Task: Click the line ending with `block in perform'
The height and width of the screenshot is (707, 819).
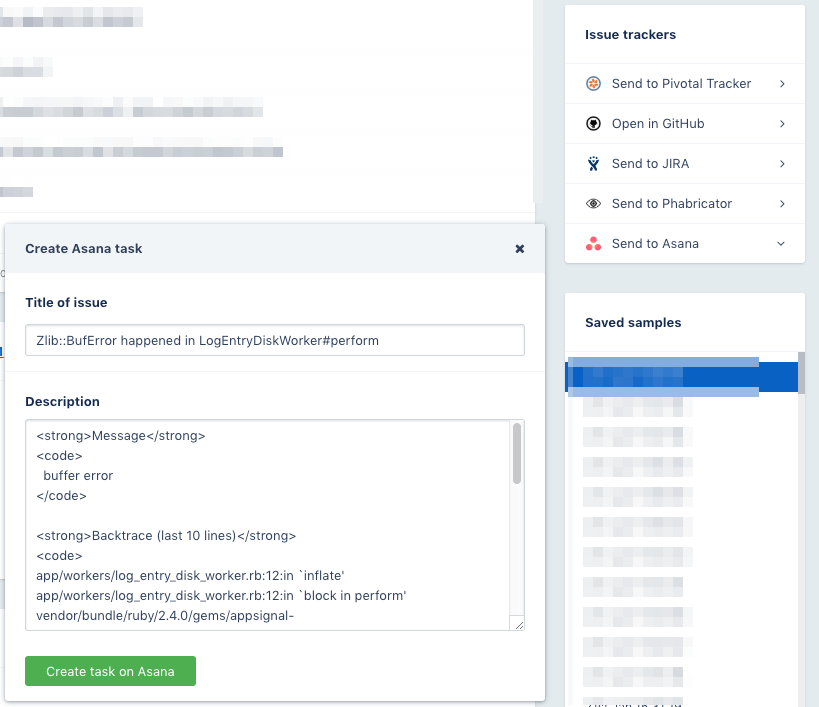Action: pyautogui.click(x=221, y=596)
